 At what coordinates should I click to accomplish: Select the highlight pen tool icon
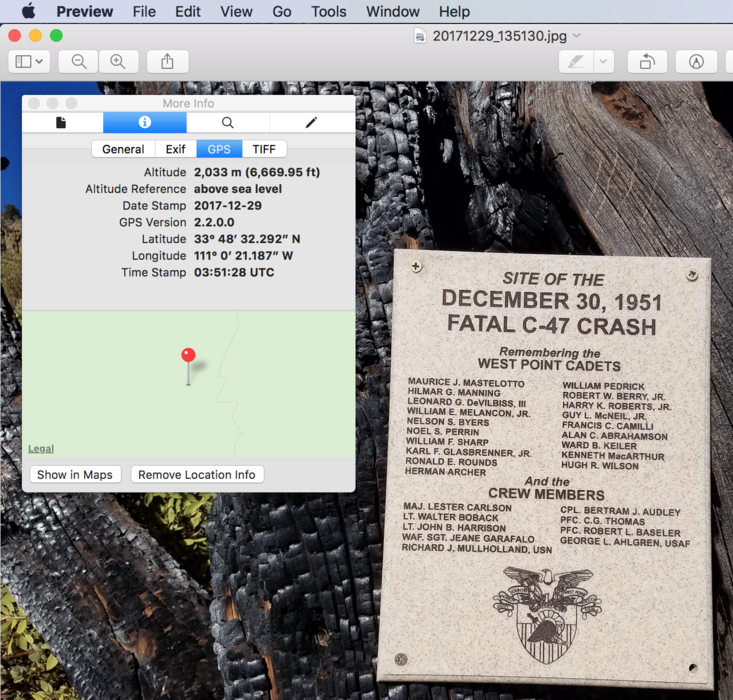(575, 62)
